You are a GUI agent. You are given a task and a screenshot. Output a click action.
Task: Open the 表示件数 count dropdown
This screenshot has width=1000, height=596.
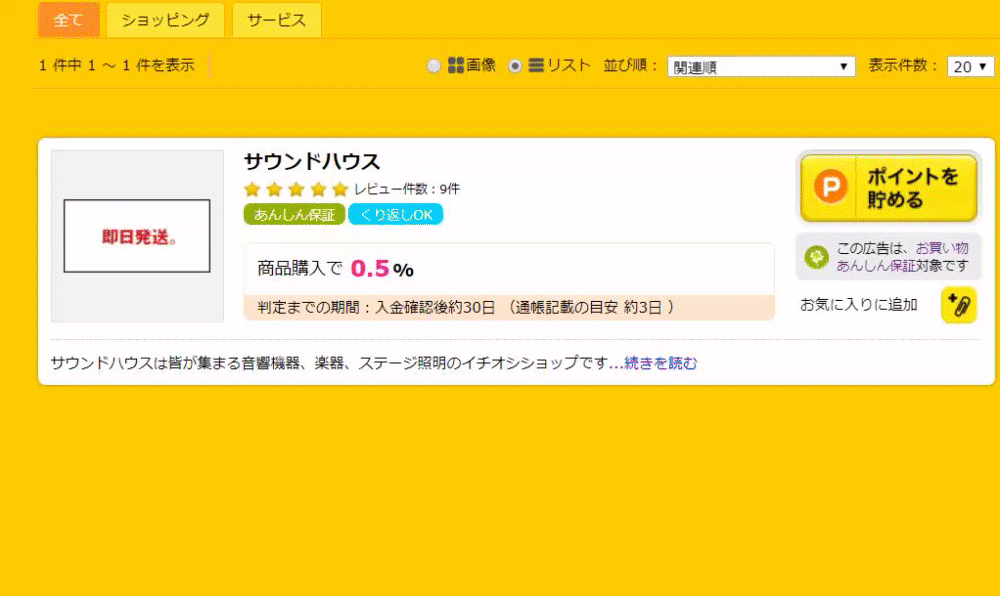[970, 66]
